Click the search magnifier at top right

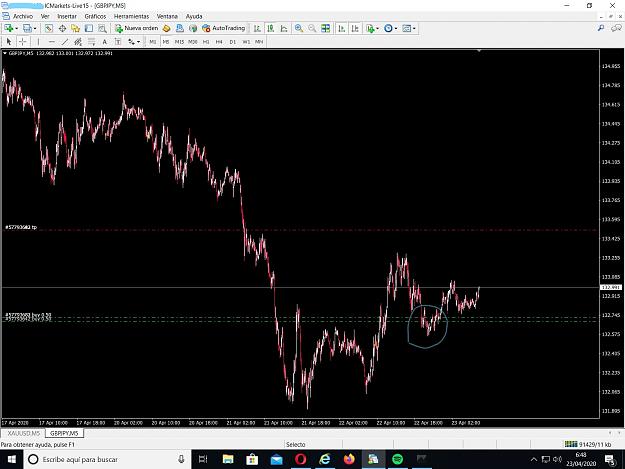tap(601, 28)
